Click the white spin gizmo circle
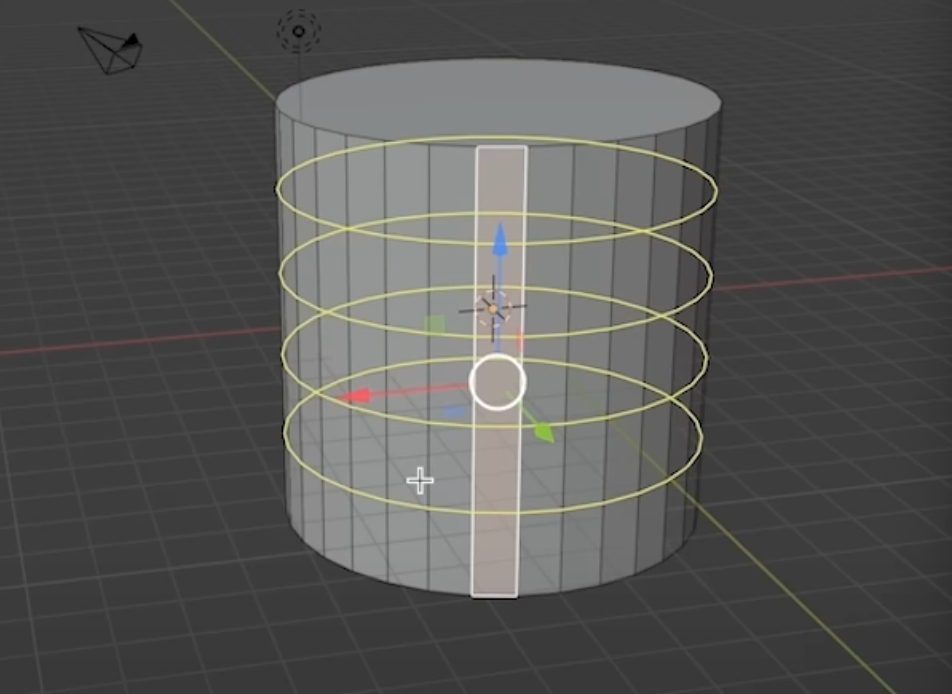Viewport: 952px width, 694px height. pyautogui.click(x=497, y=380)
